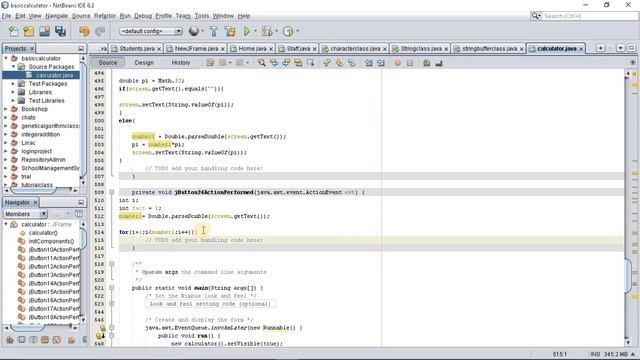This screenshot has width=640, height=360.
Task: Click the Build Project hammer icon
Action: coord(213,31)
